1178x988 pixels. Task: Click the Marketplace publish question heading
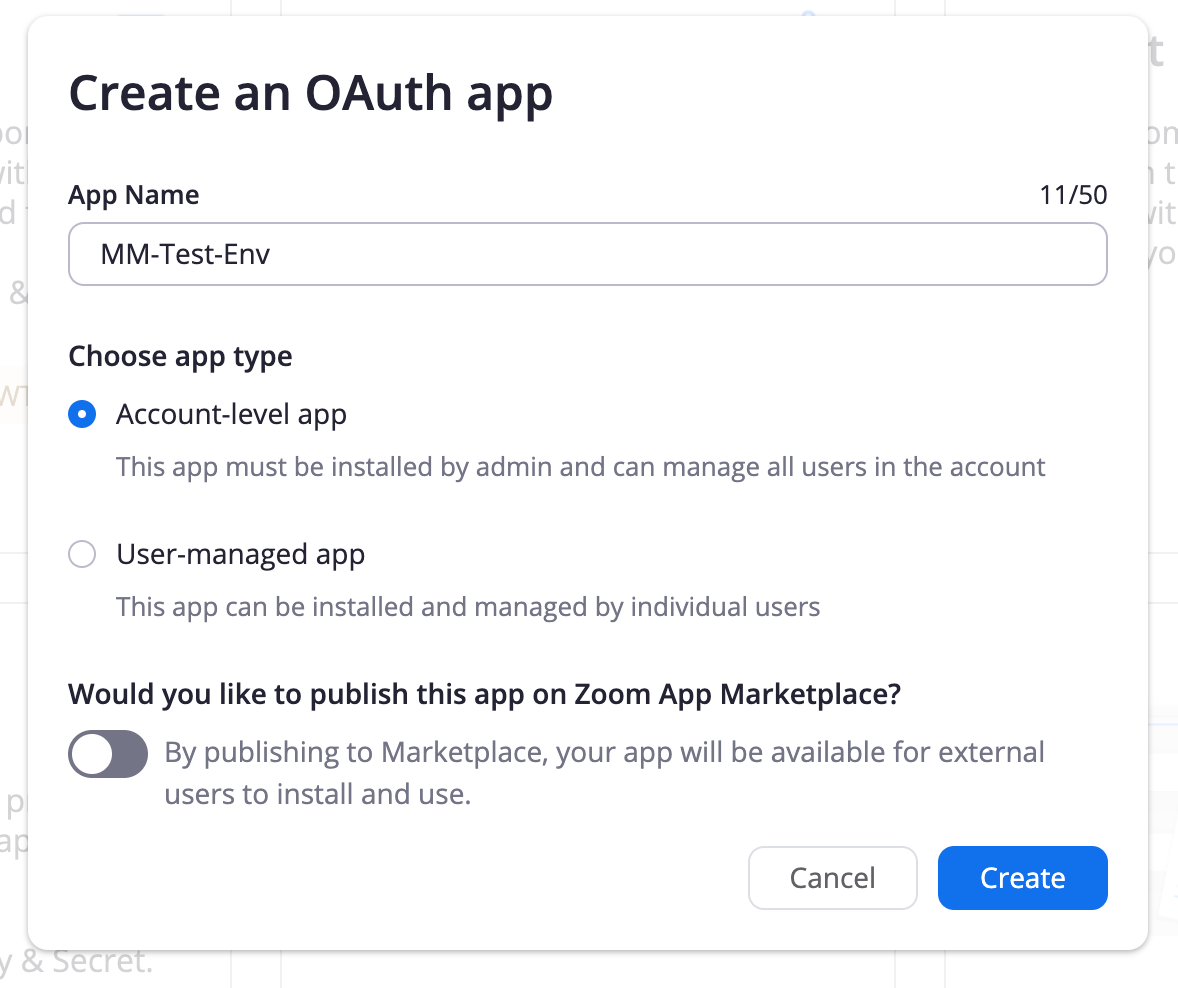point(484,694)
